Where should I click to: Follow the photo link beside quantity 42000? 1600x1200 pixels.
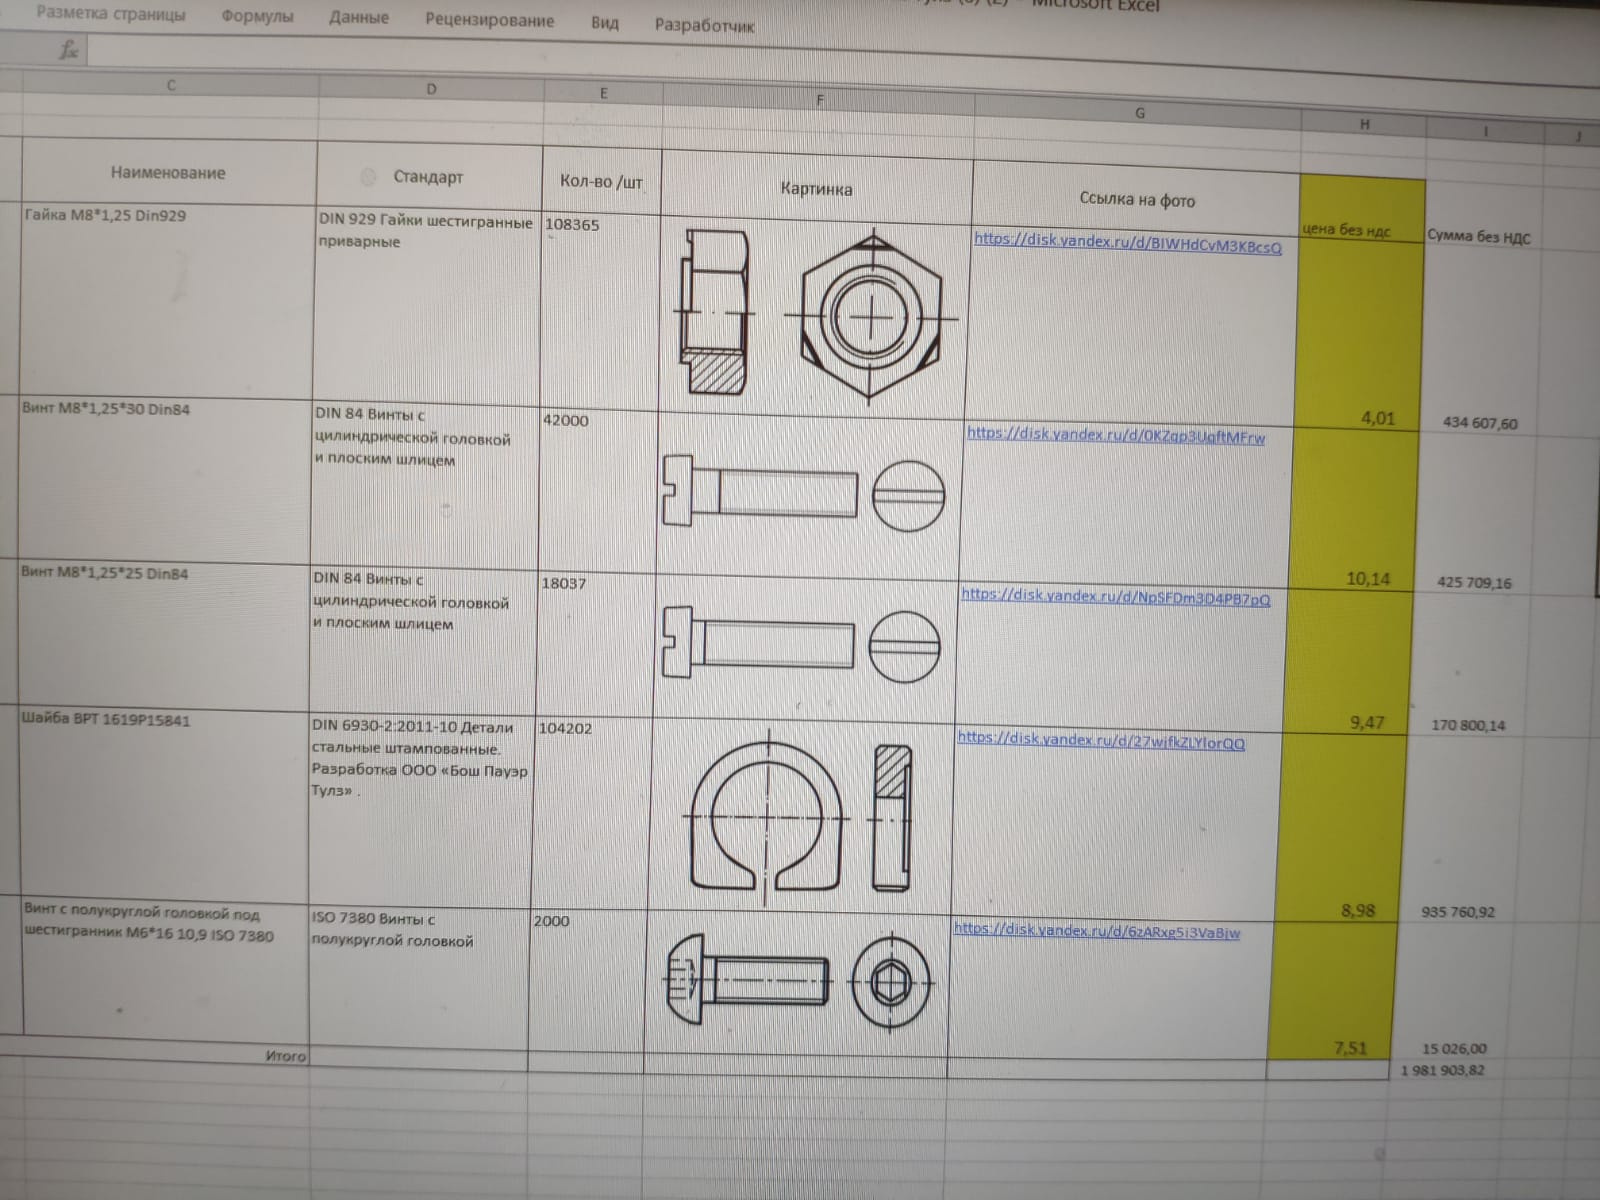[x=1115, y=436]
